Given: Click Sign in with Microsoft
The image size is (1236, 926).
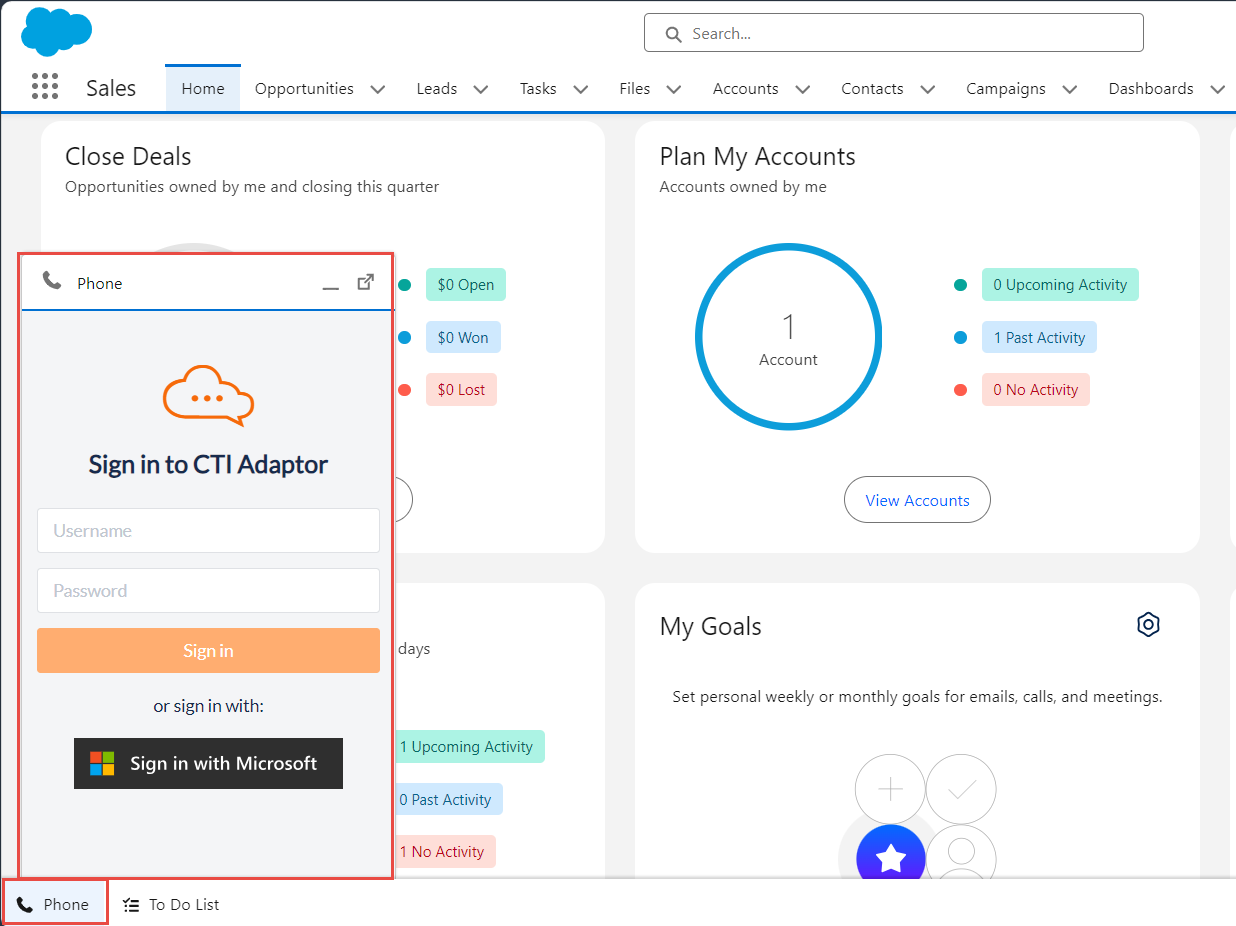Looking at the screenshot, I should coord(208,763).
